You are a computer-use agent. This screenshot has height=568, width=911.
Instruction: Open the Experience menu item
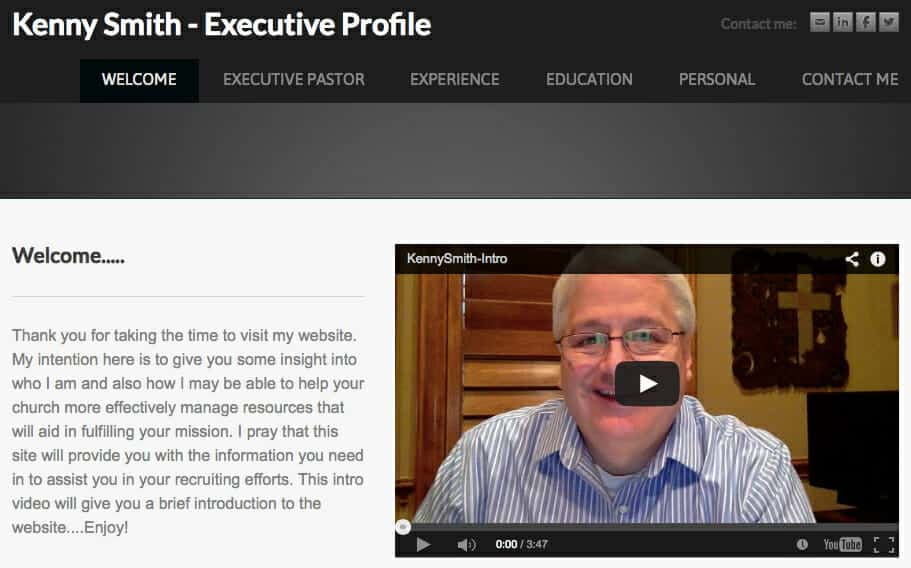click(x=454, y=80)
